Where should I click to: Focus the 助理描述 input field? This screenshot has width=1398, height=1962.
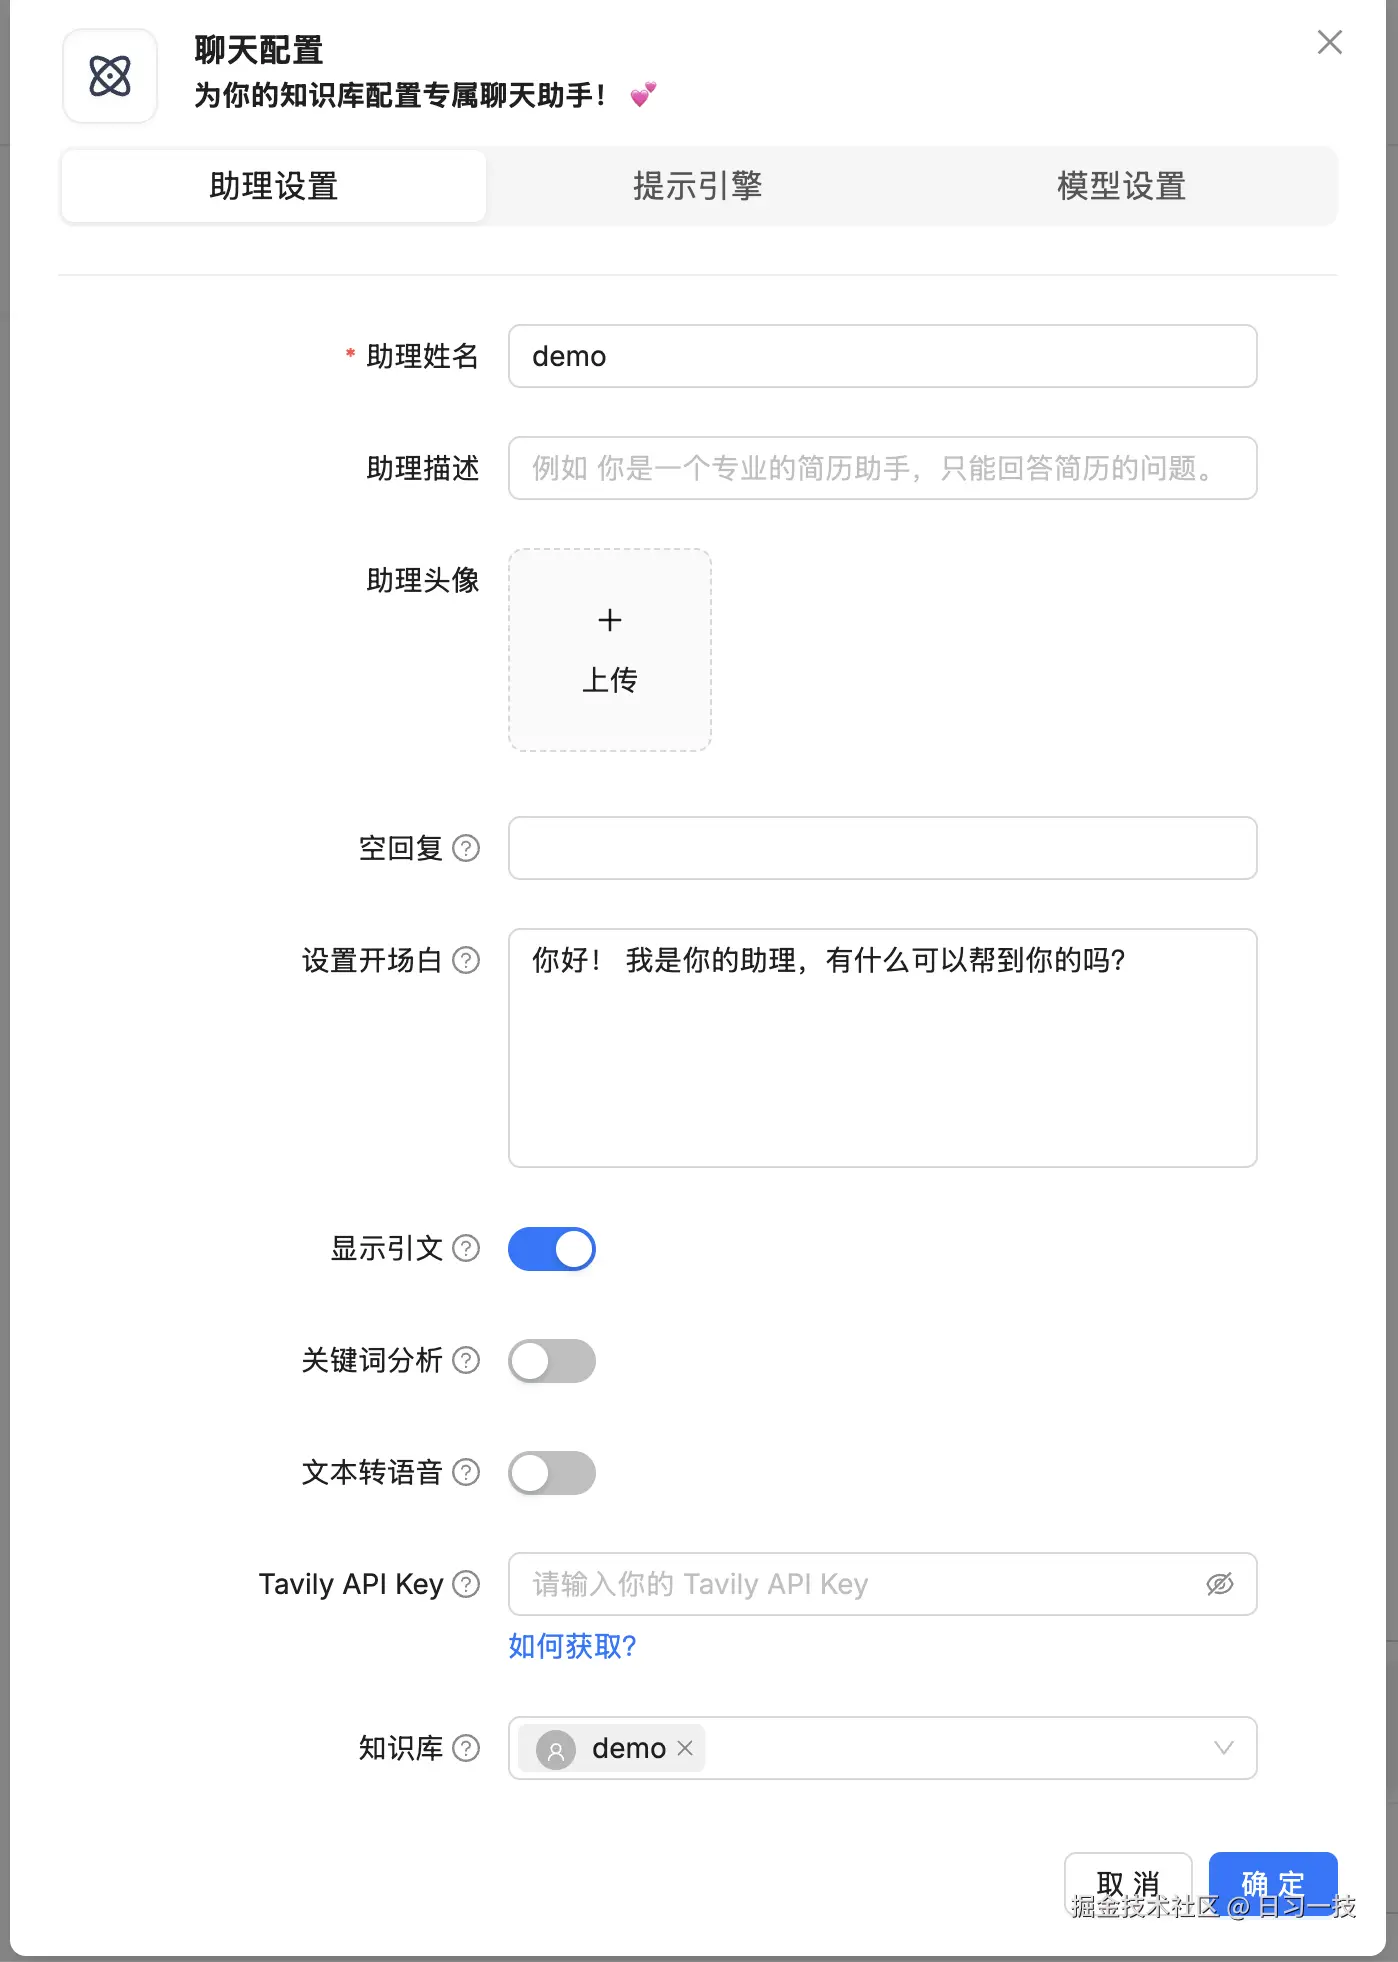point(882,468)
